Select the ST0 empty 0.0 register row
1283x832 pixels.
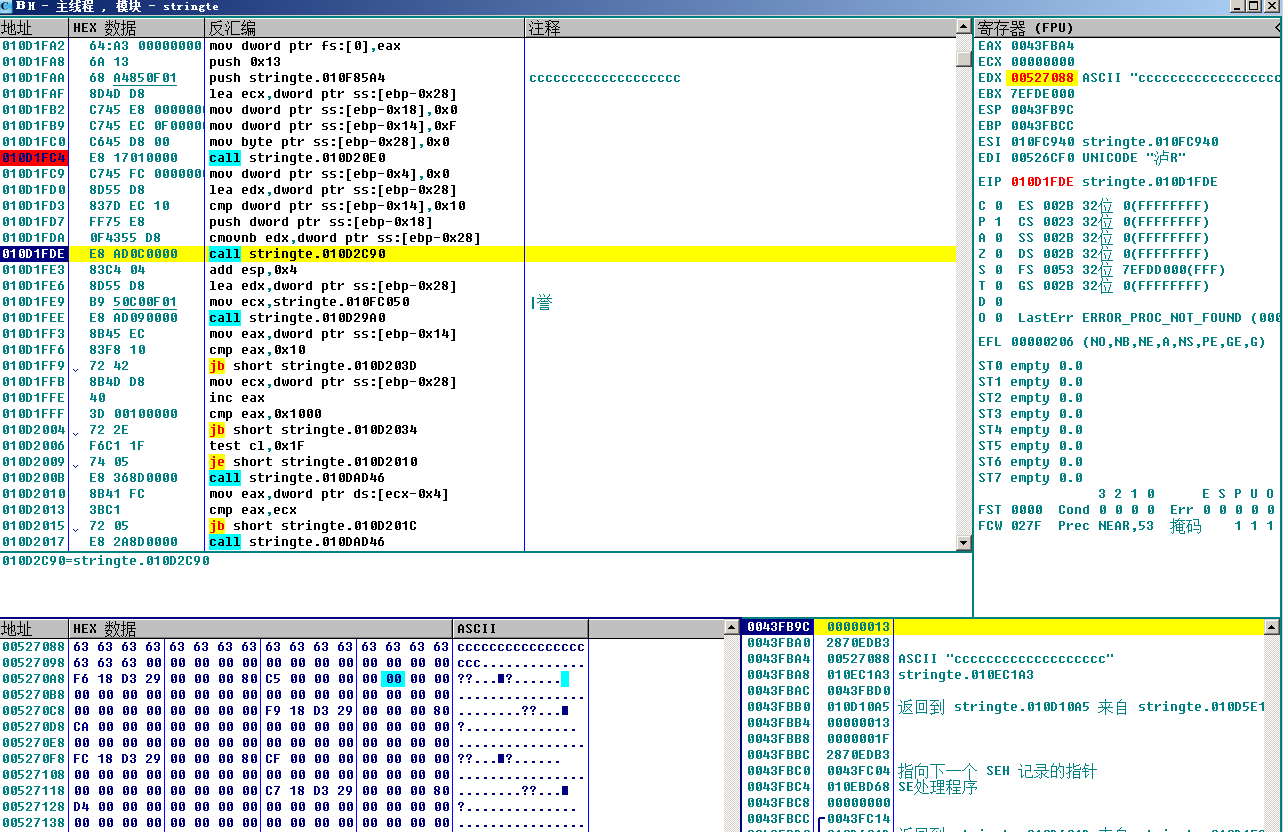pos(1030,366)
